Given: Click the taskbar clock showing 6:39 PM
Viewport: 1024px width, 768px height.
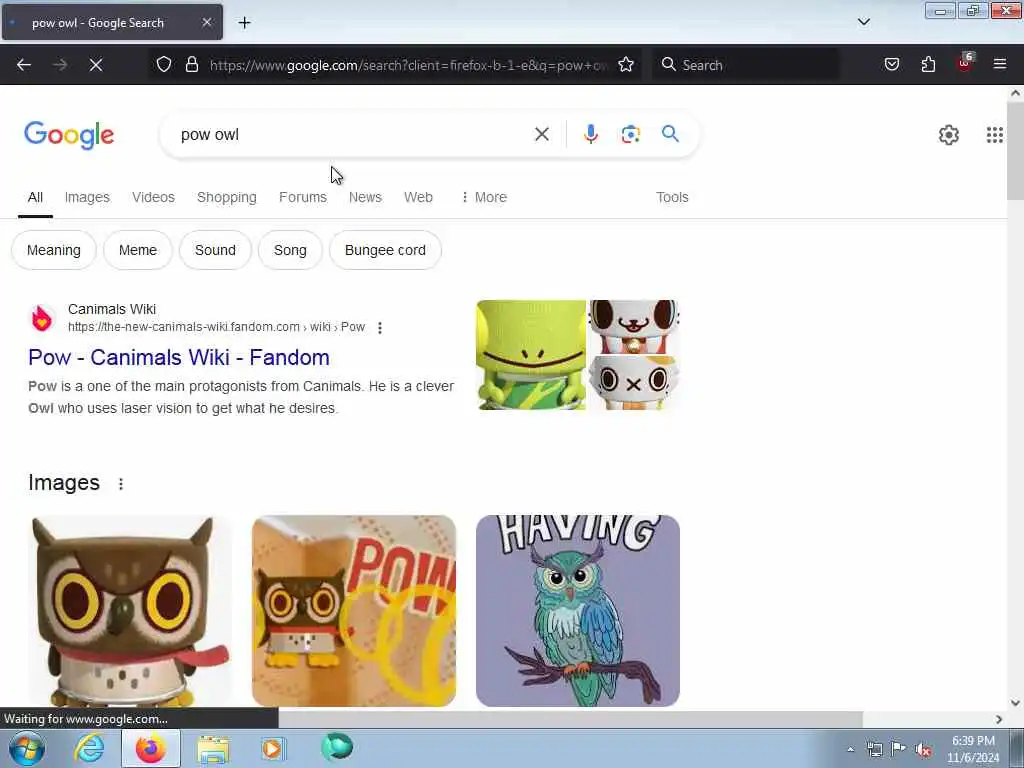Looking at the screenshot, I should [973, 749].
